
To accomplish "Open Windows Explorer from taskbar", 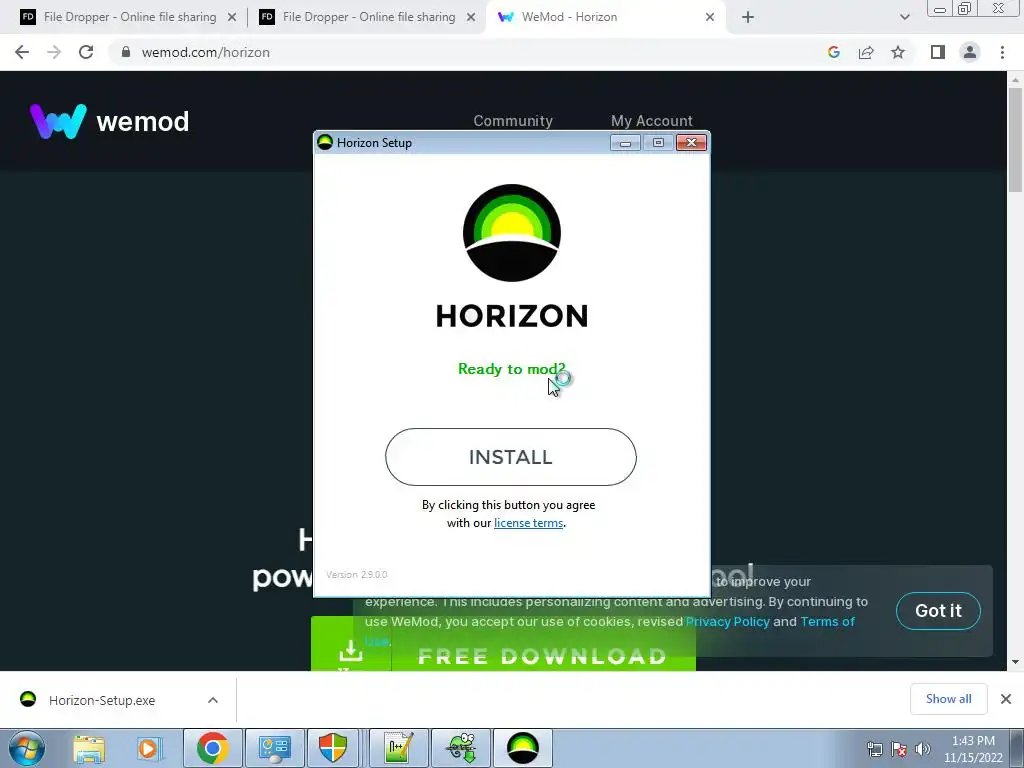I will click(x=89, y=748).
